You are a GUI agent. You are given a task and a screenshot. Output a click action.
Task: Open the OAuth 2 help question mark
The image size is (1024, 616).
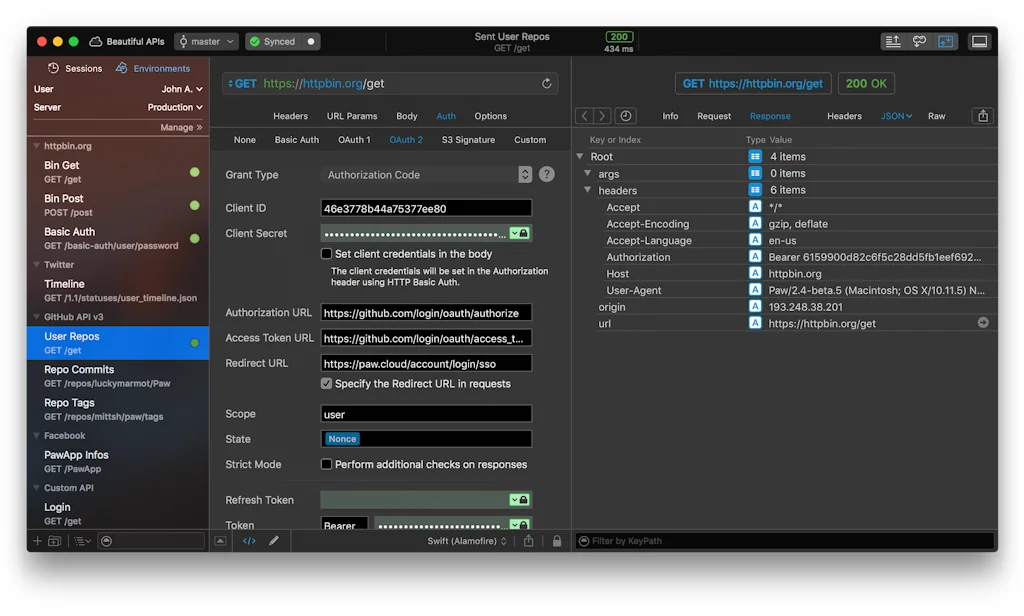(547, 174)
